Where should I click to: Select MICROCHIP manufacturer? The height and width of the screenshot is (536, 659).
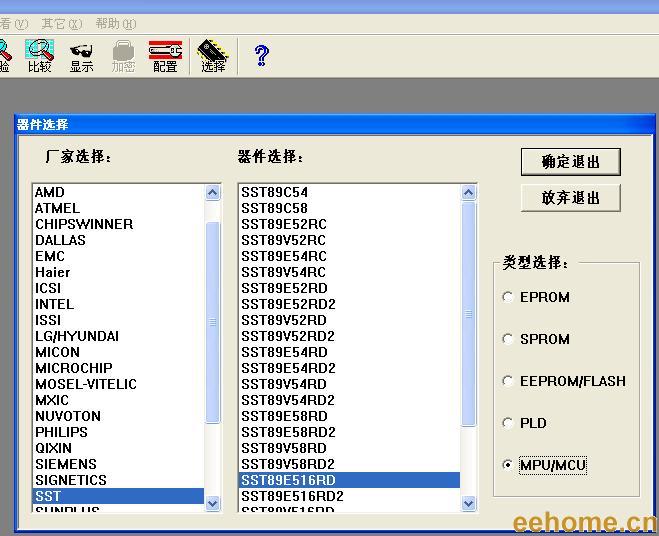(x=118, y=368)
